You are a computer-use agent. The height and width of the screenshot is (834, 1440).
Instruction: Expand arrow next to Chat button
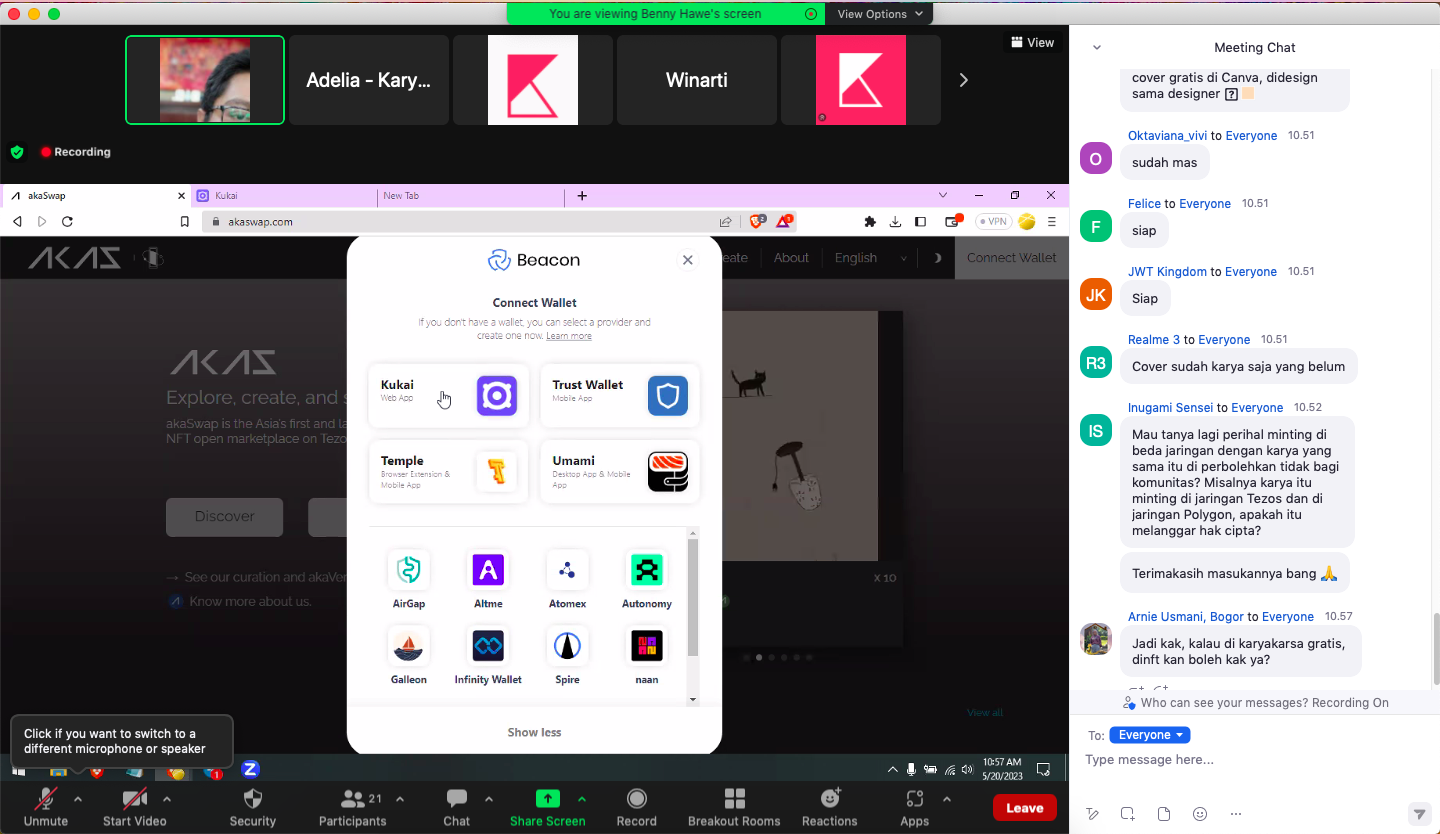click(x=489, y=799)
